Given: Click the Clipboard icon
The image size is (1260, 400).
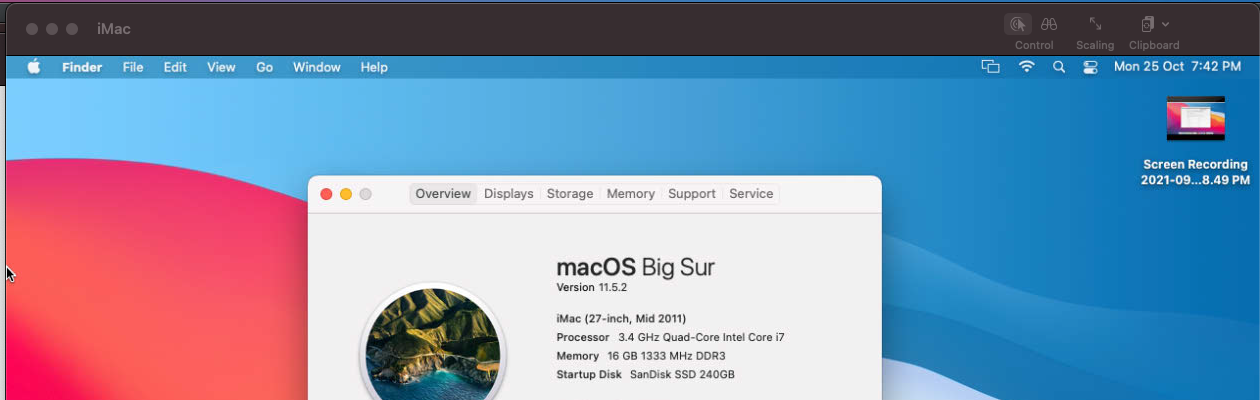Looking at the screenshot, I should click(1148, 24).
